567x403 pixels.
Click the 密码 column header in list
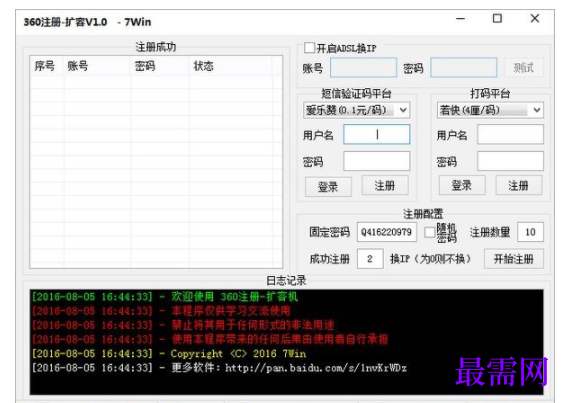coord(159,66)
